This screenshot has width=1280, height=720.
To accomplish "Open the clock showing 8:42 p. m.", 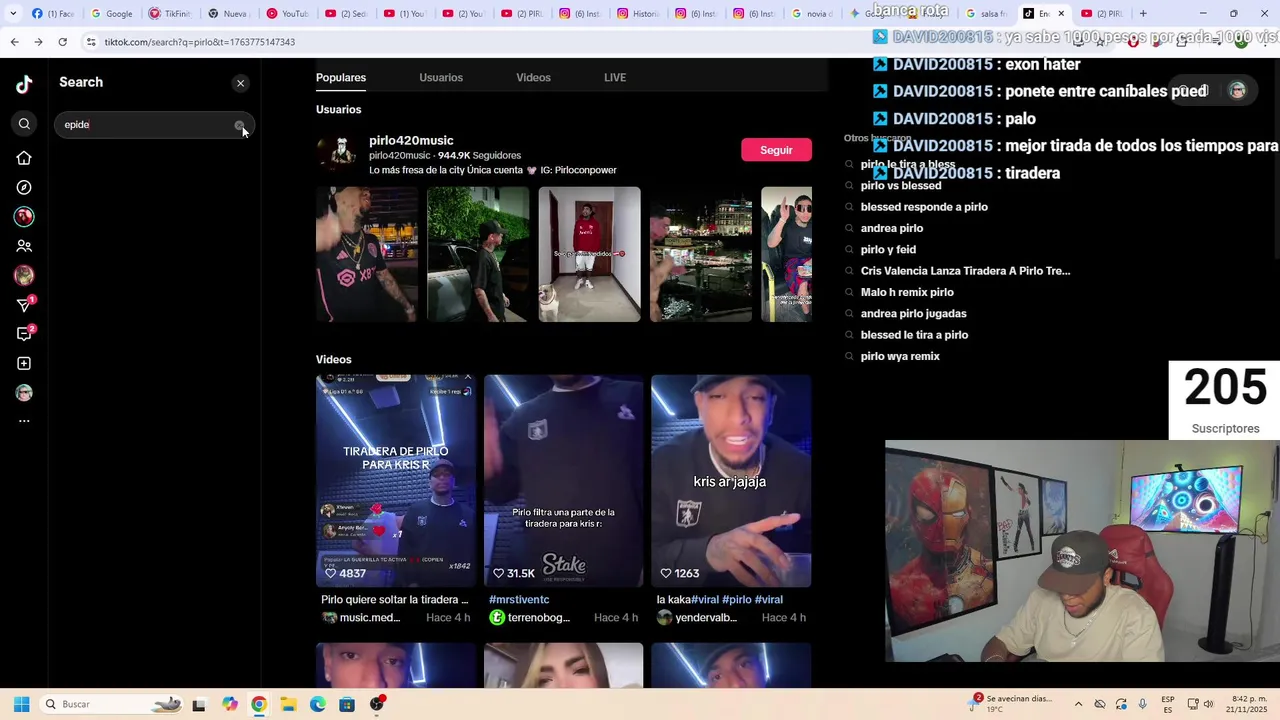I will click(1250, 704).
